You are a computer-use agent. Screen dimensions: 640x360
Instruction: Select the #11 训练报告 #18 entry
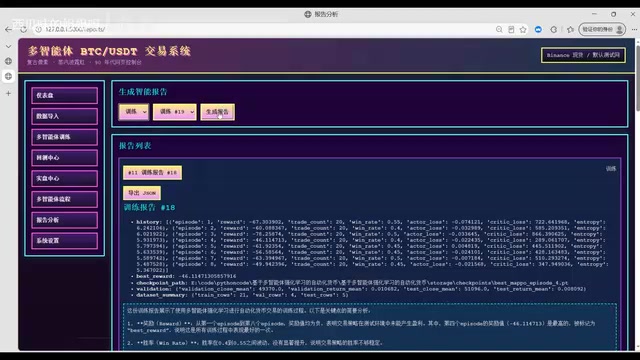152,173
